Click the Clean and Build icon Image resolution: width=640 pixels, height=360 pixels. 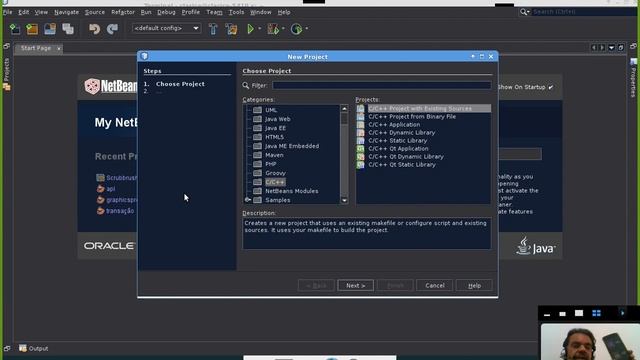pos(231,29)
